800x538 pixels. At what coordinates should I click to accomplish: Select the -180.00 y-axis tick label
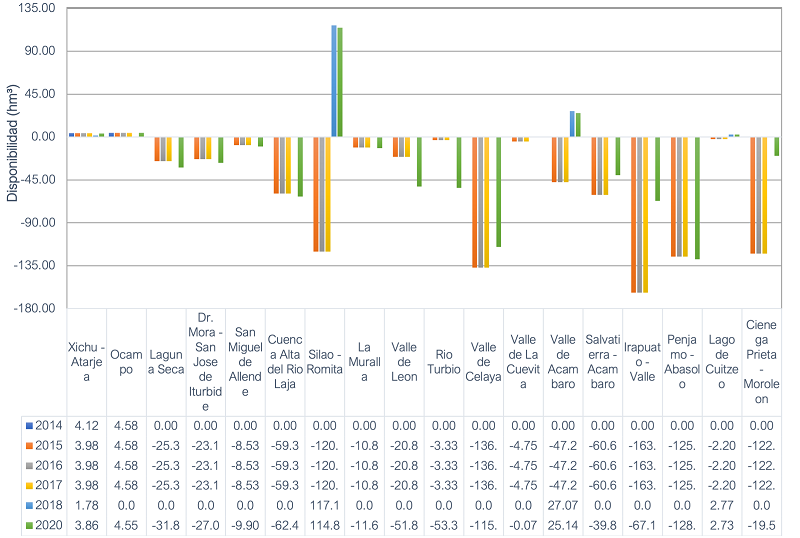point(35,308)
